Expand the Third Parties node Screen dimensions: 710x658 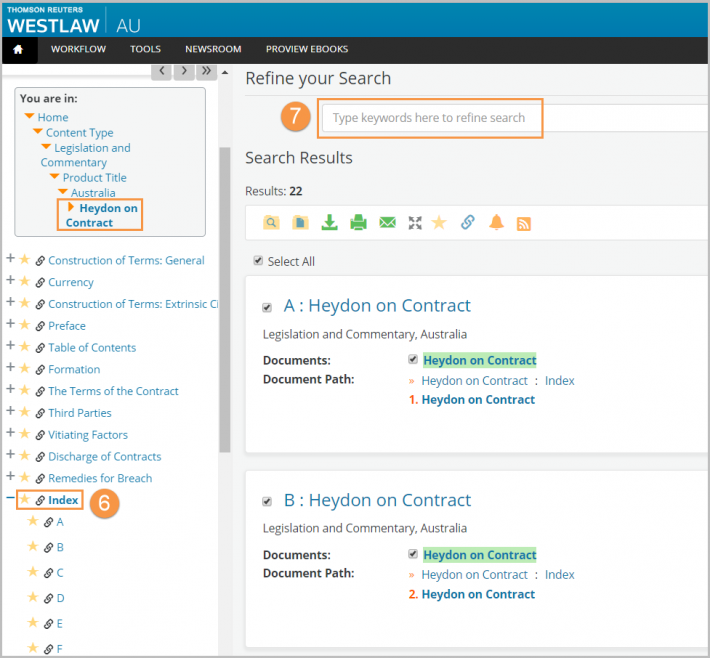(x=10, y=411)
